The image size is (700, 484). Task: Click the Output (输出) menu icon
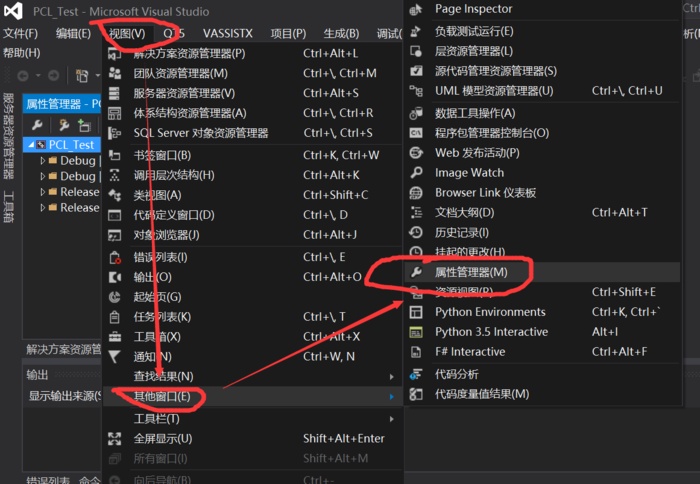tap(115, 277)
